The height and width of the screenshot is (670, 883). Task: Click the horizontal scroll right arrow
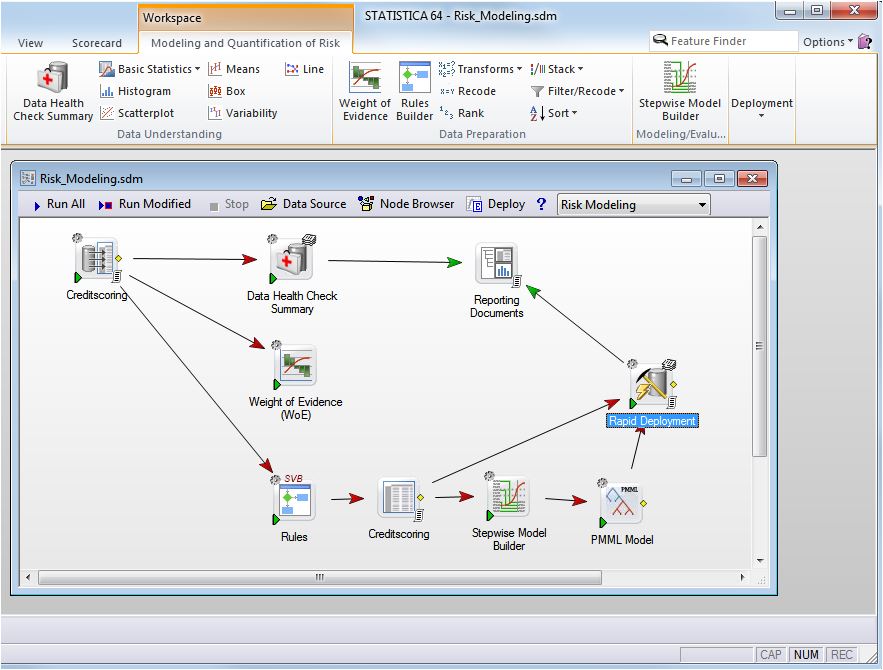click(742, 577)
